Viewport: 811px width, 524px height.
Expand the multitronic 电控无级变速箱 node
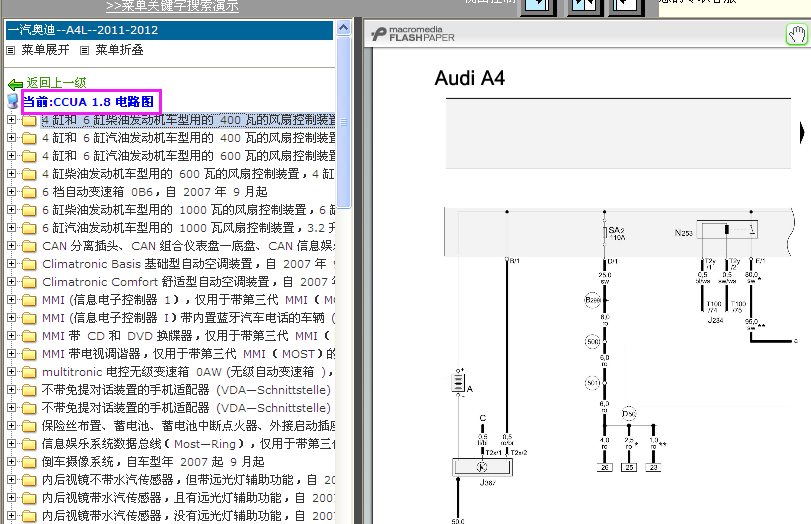tap(11, 371)
